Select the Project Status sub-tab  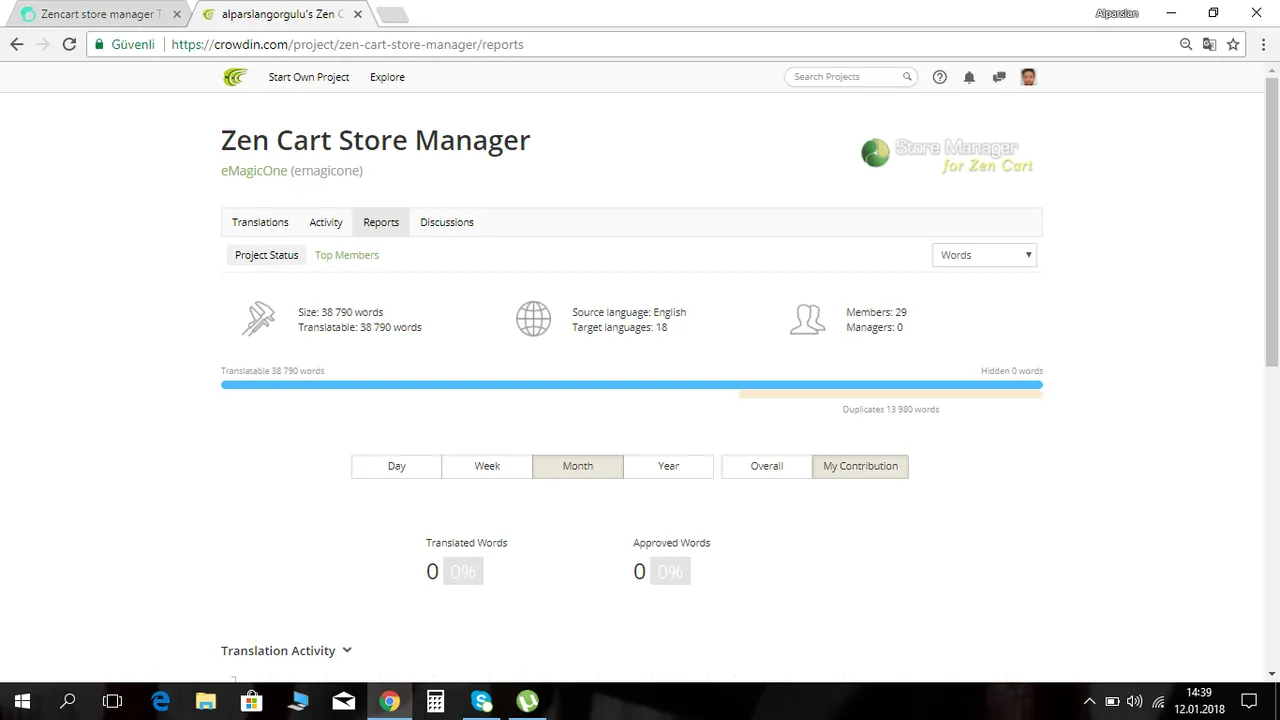point(266,255)
